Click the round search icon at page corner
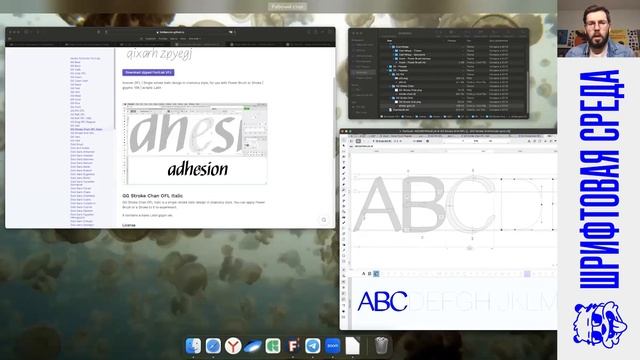This screenshot has height=360, width=640. [324, 220]
